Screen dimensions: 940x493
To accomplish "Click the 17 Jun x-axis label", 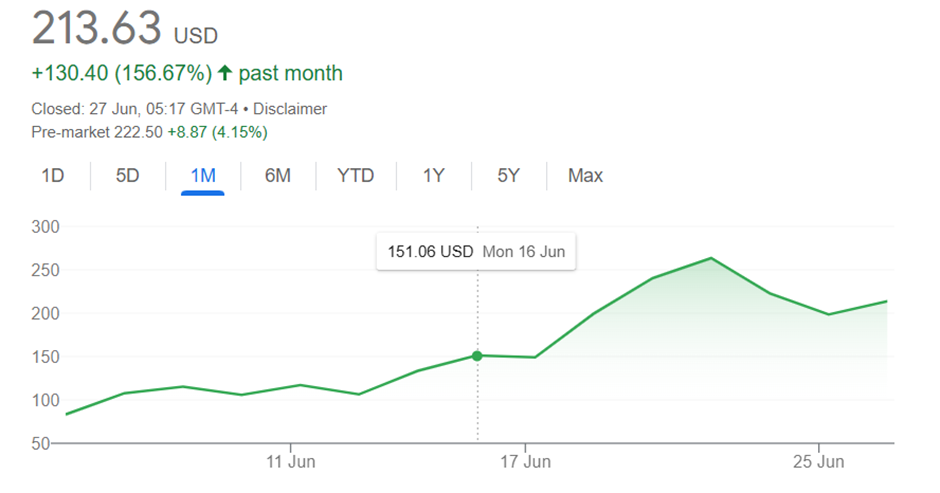I will [x=525, y=462].
